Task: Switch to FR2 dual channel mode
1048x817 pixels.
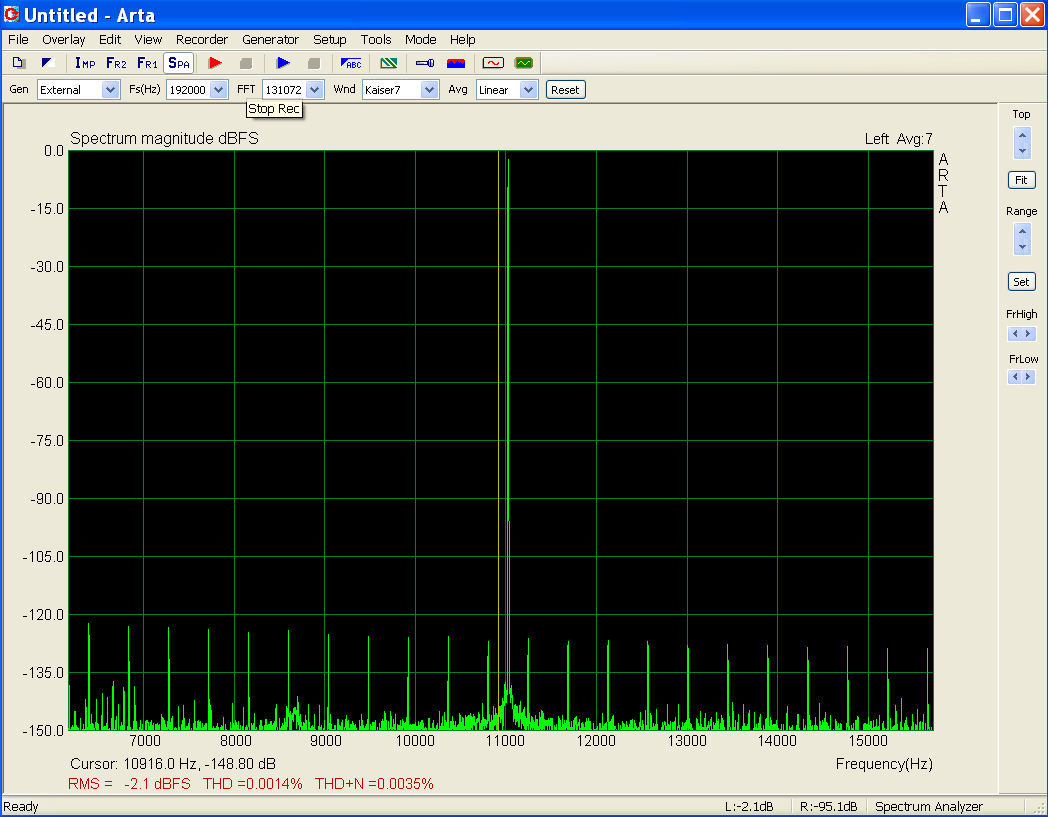Action: click(116, 63)
